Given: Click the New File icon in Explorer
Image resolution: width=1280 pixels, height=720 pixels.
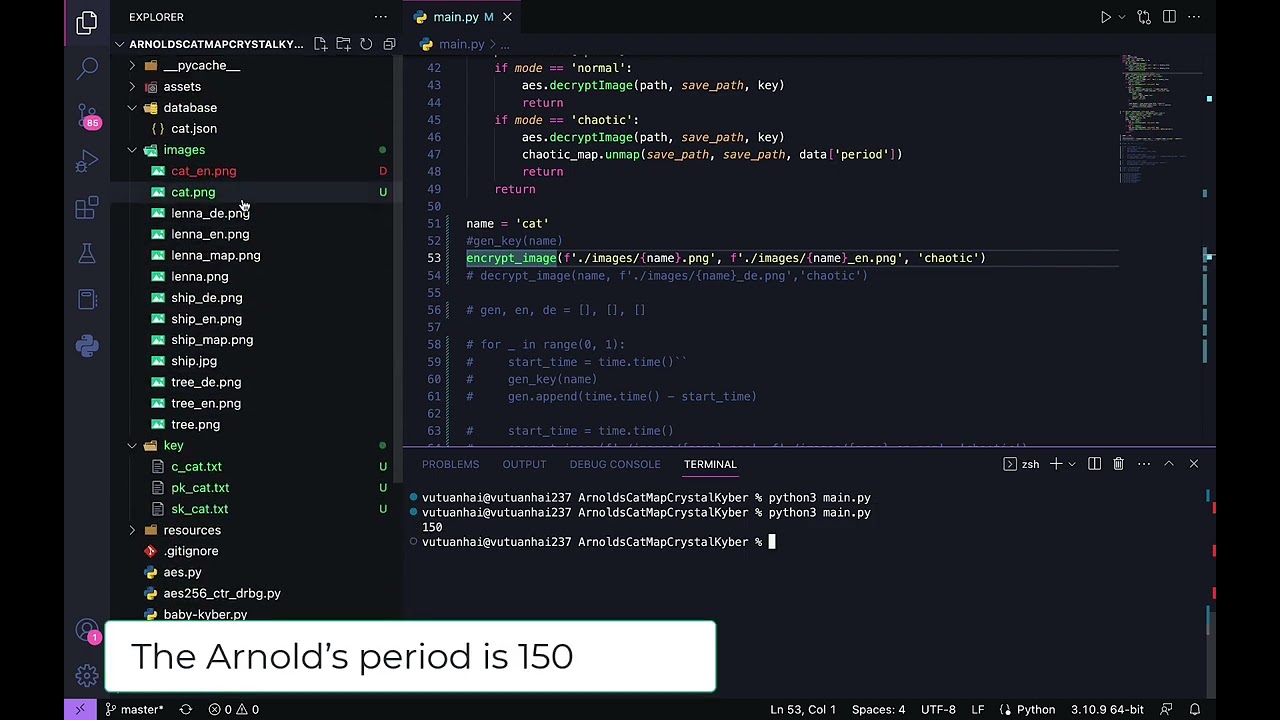Looking at the screenshot, I should click(x=320, y=44).
